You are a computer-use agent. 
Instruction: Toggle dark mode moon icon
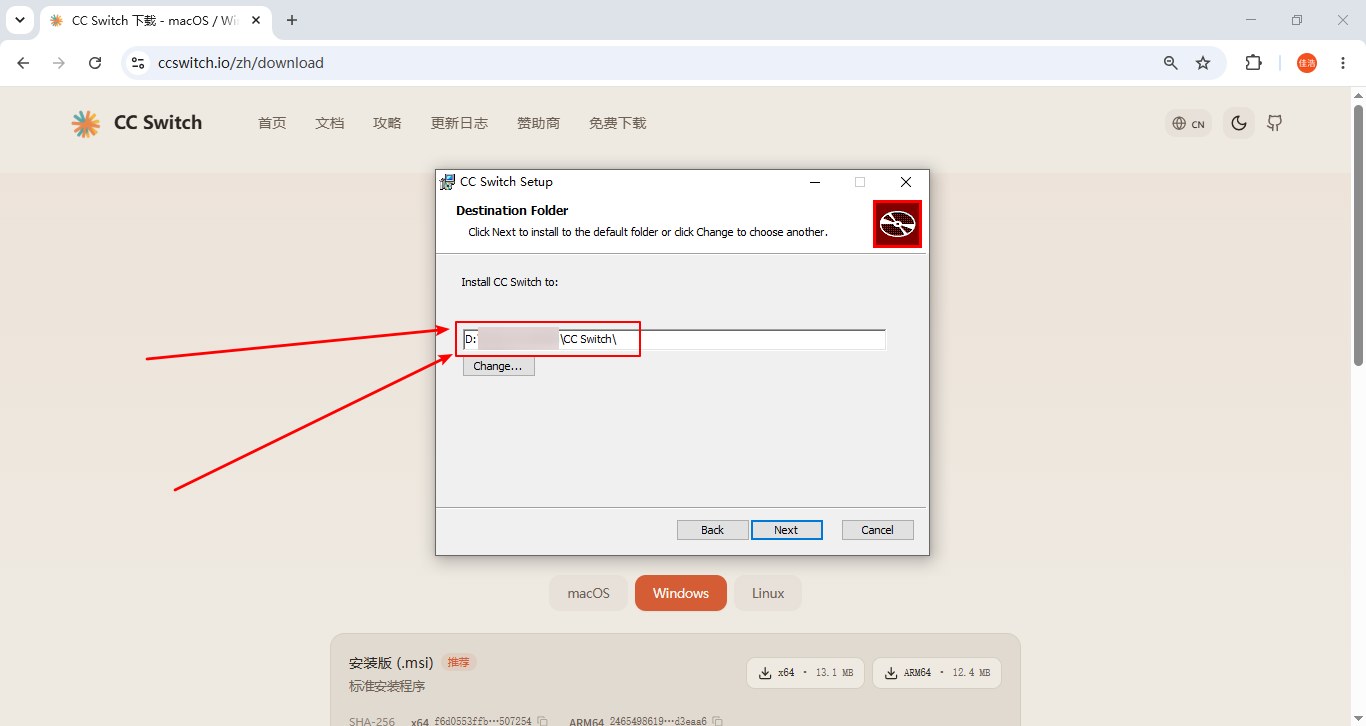(x=1239, y=123)
